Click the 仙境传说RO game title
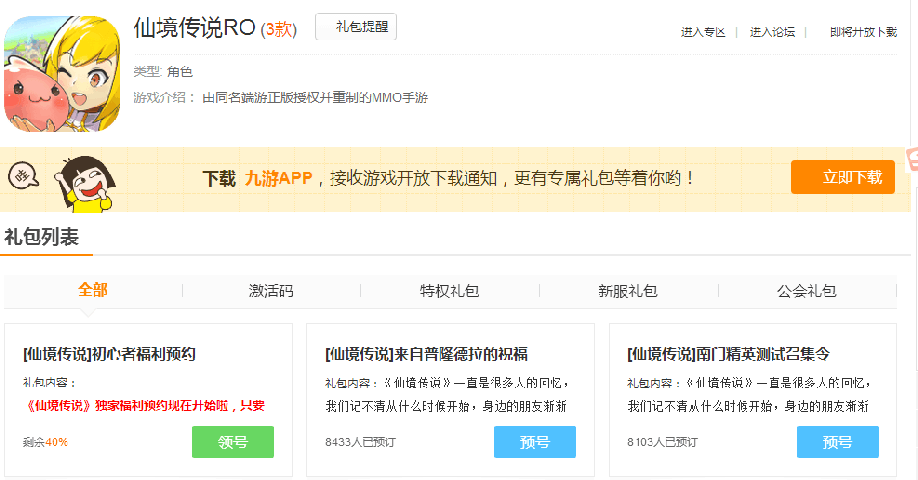 click(x=194, y=28)
